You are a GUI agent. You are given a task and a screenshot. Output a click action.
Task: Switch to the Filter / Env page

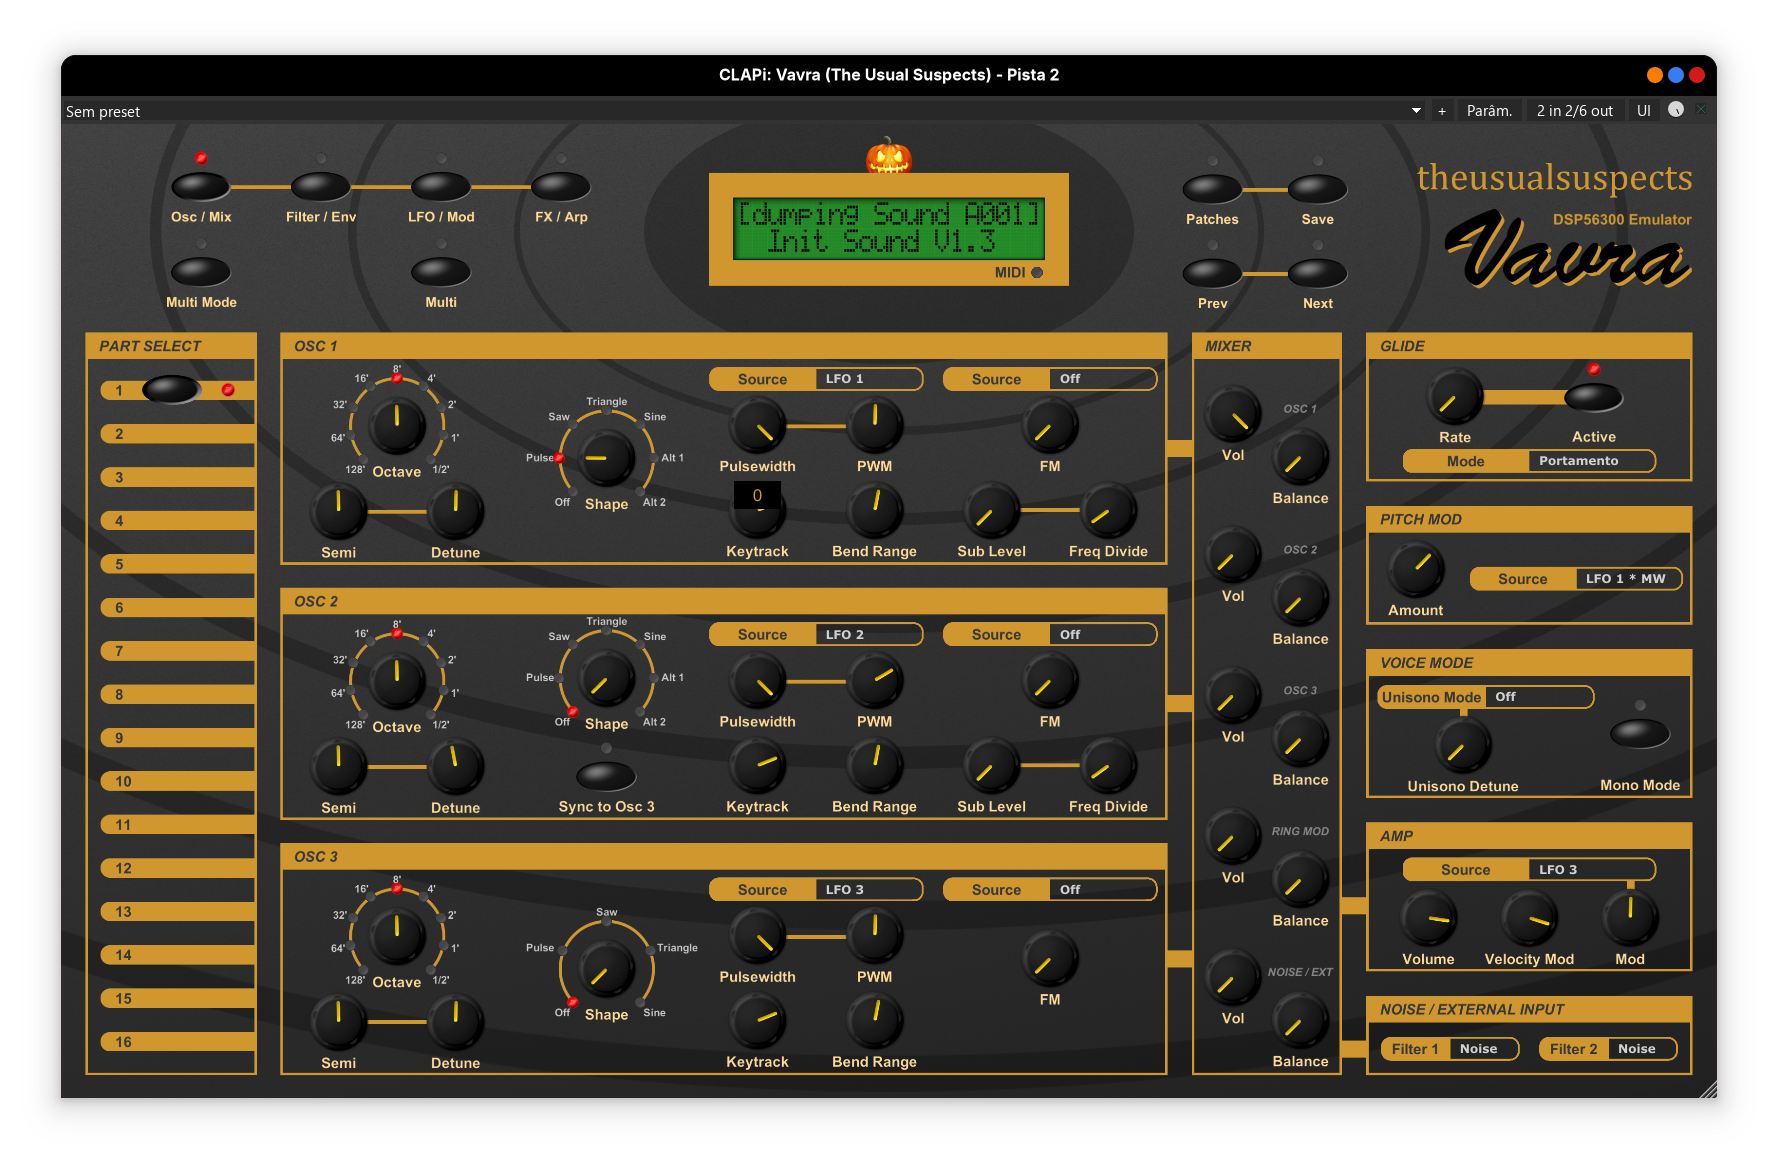(320, 187)
